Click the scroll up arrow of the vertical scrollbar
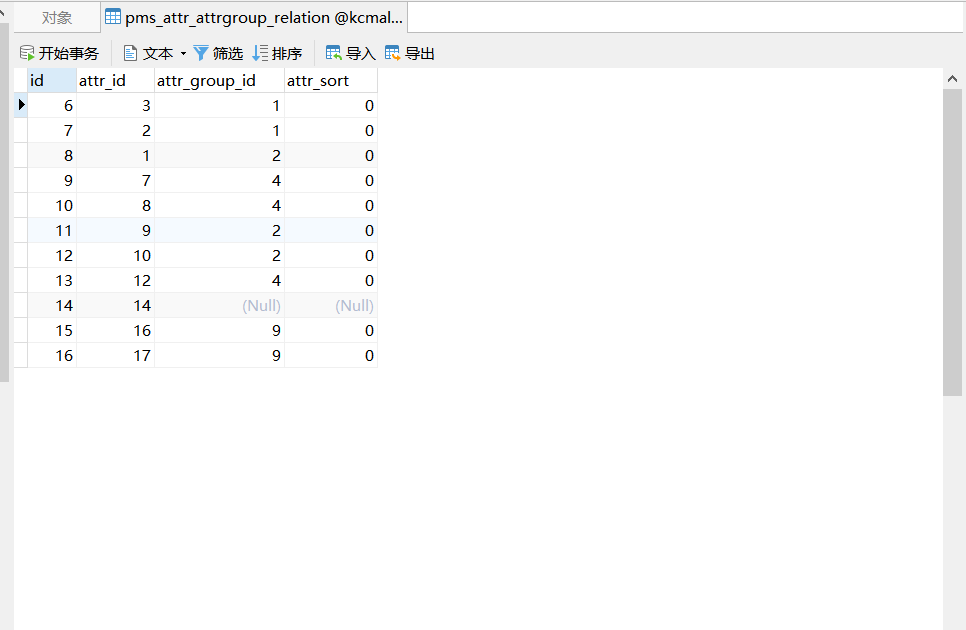The width and height of the screenshot is (966, 630). (952, 78)
